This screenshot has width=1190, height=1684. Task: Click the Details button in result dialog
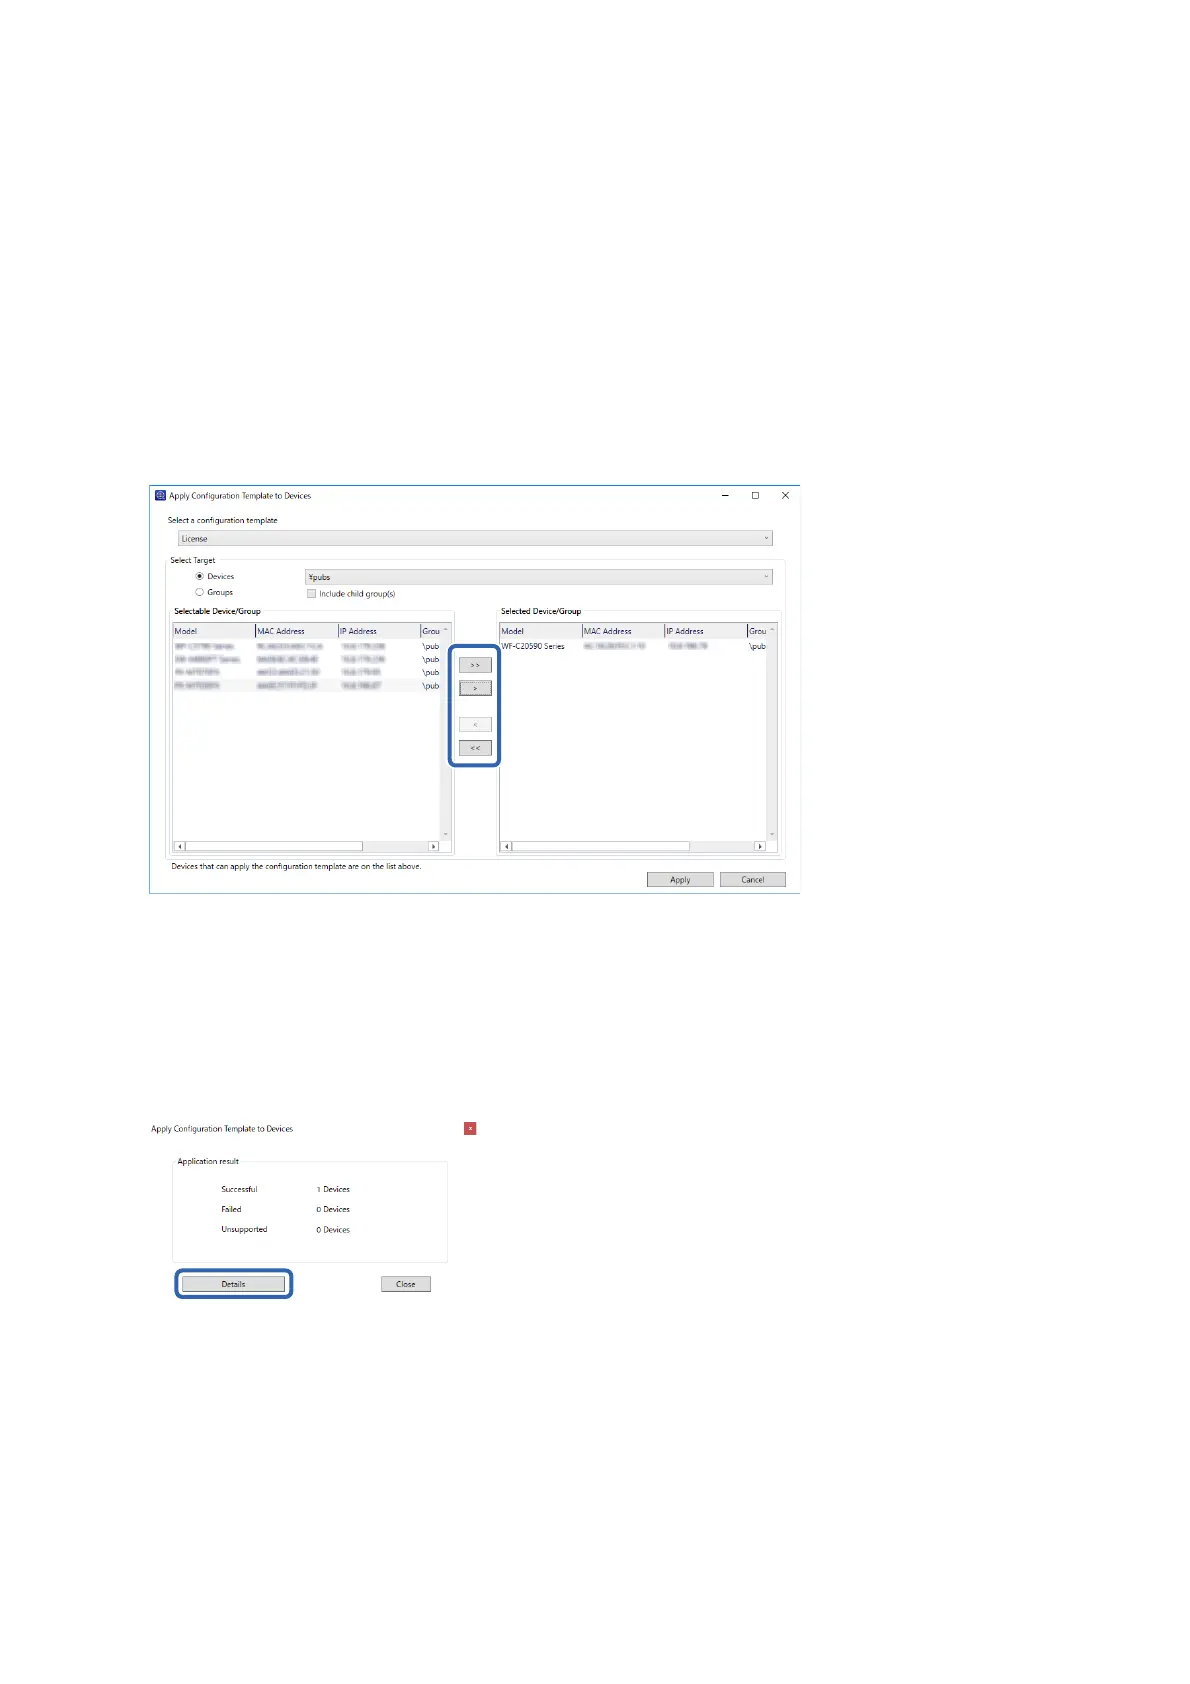tap(234, 1284)
